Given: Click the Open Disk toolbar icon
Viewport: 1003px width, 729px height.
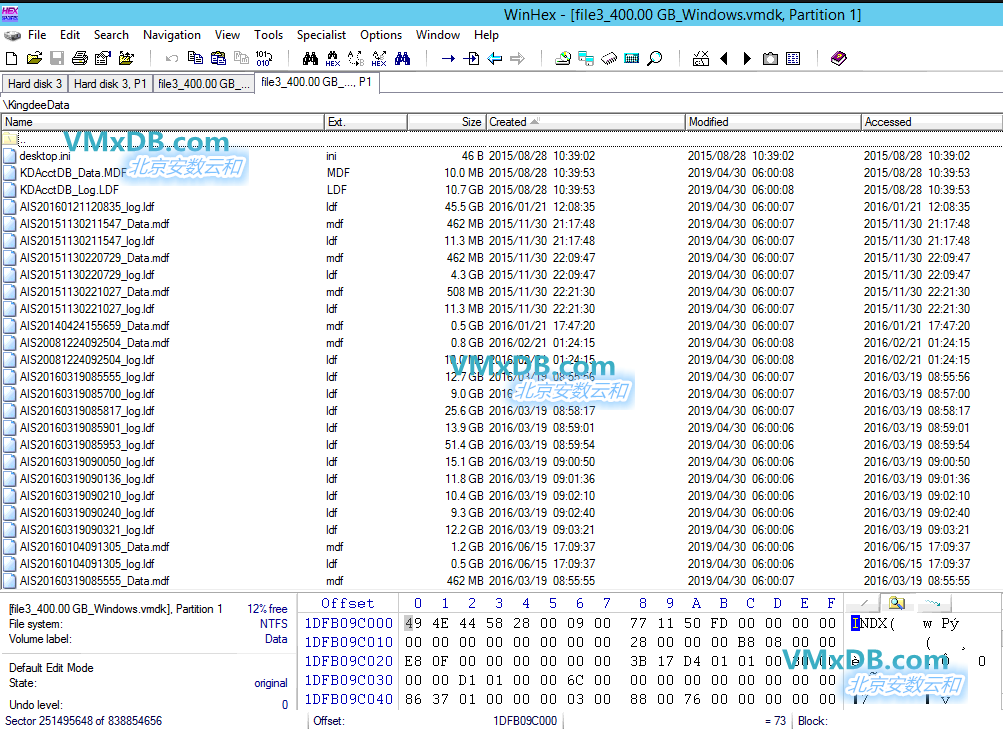Looking at the screenshot, I should (x=563, y=59).
